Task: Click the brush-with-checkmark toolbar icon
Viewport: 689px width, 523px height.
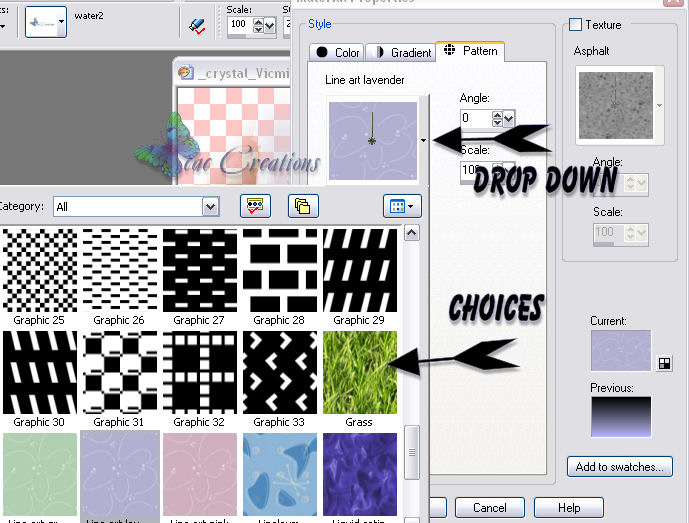Action: (197, 26)
